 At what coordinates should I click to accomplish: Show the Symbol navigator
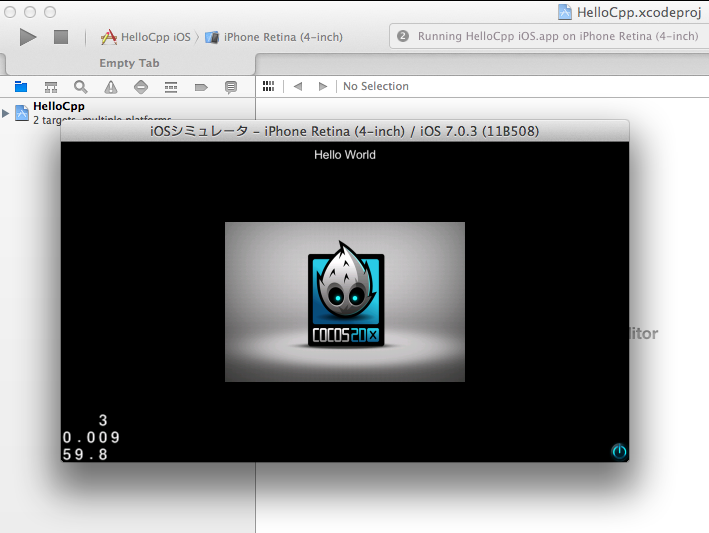[x=51, y=87]
